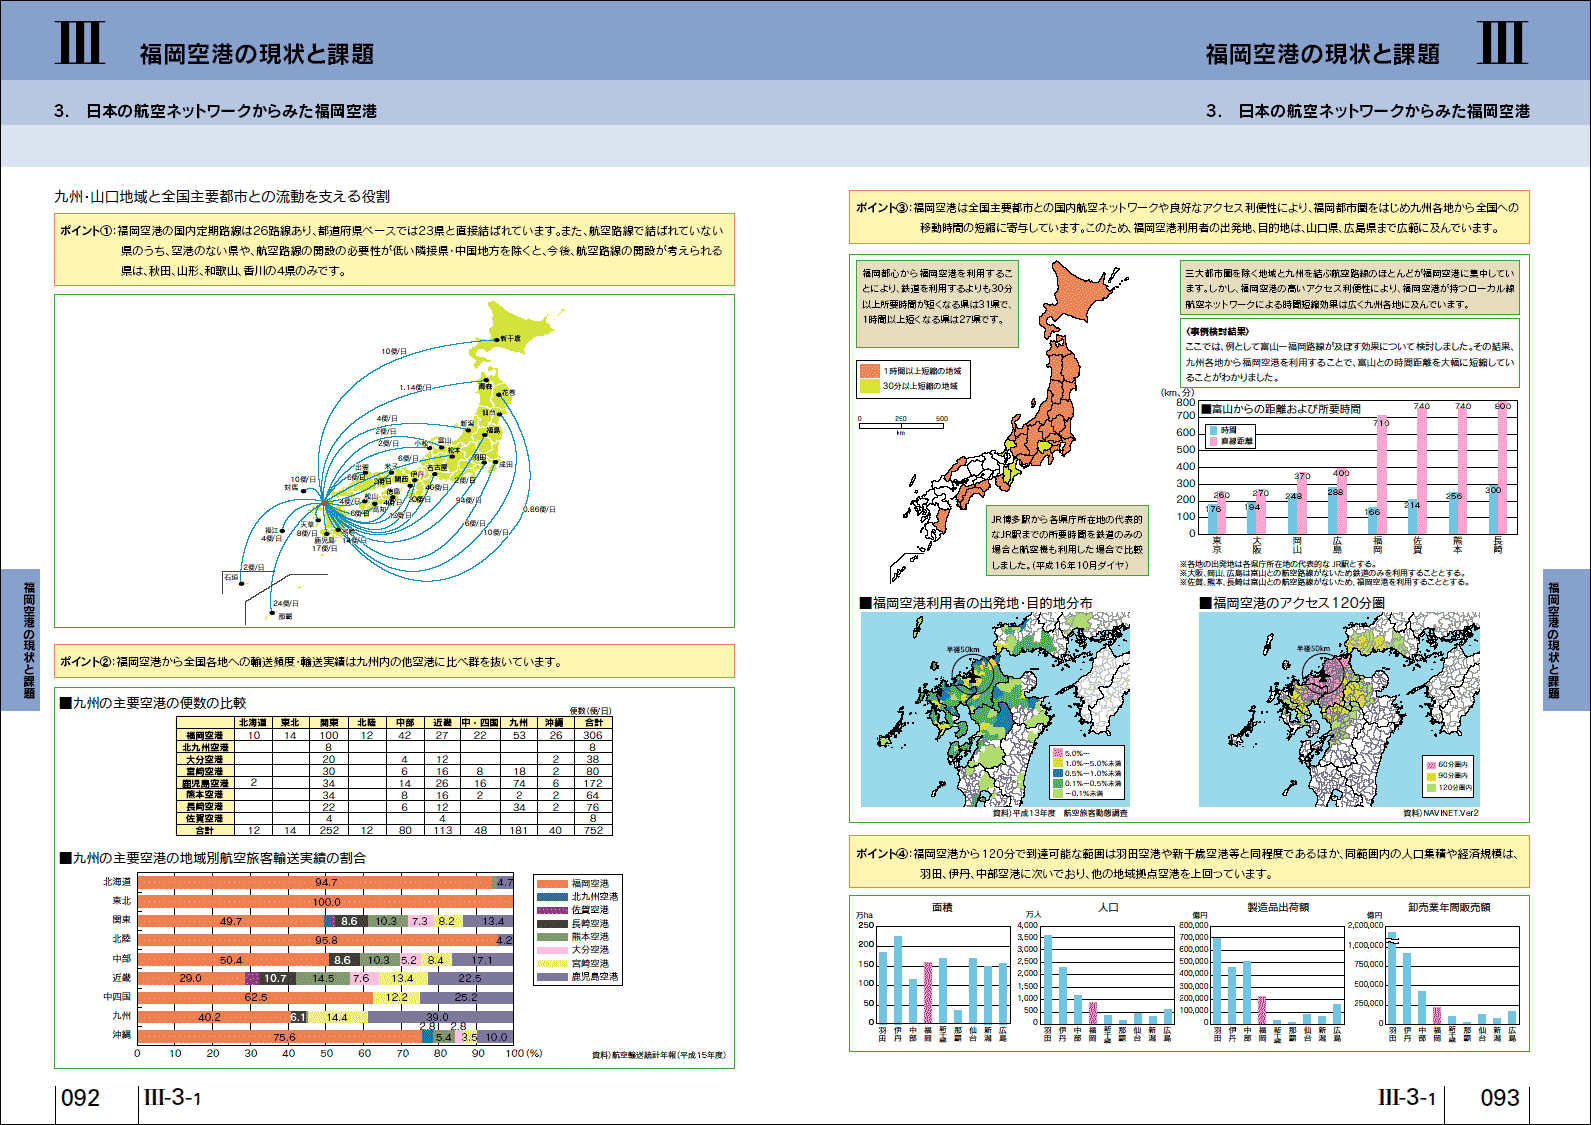This screenshot has width=1591, height=1125.
Task: Click the 福岡空港 row label in flights table
Action: coord(205,735)
